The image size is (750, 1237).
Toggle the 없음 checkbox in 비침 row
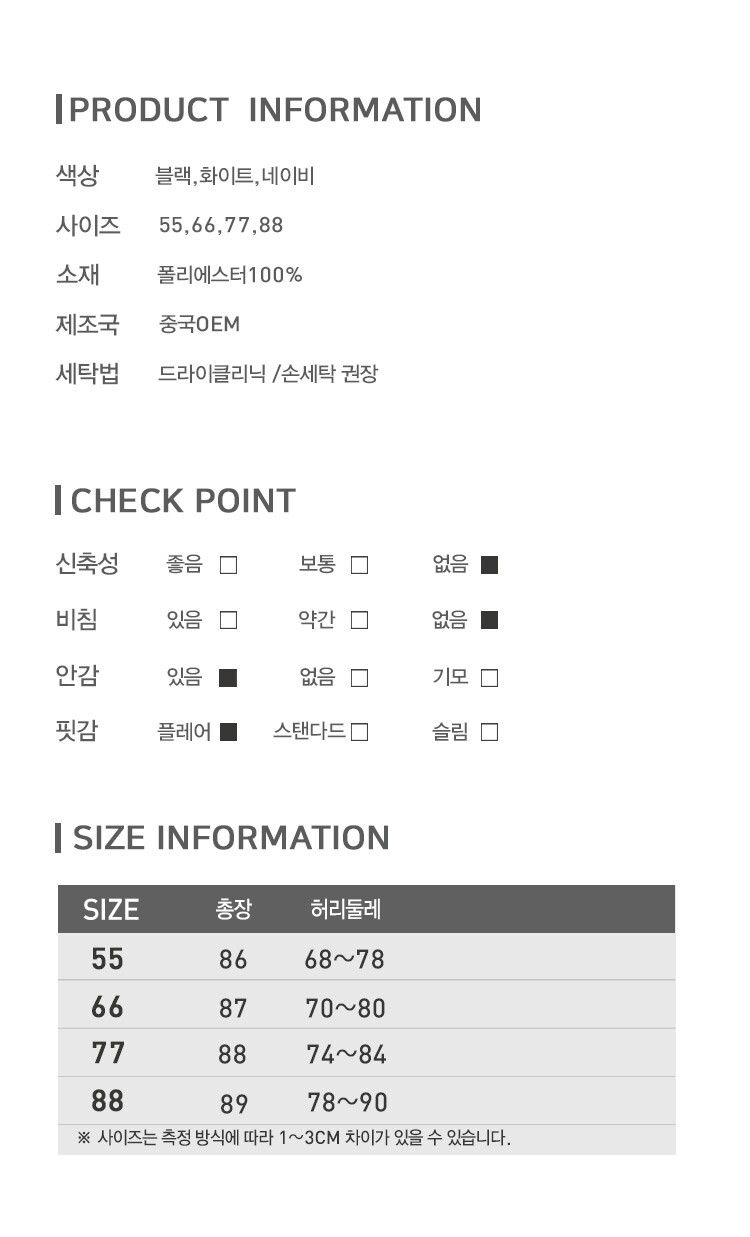coord(489,620)
